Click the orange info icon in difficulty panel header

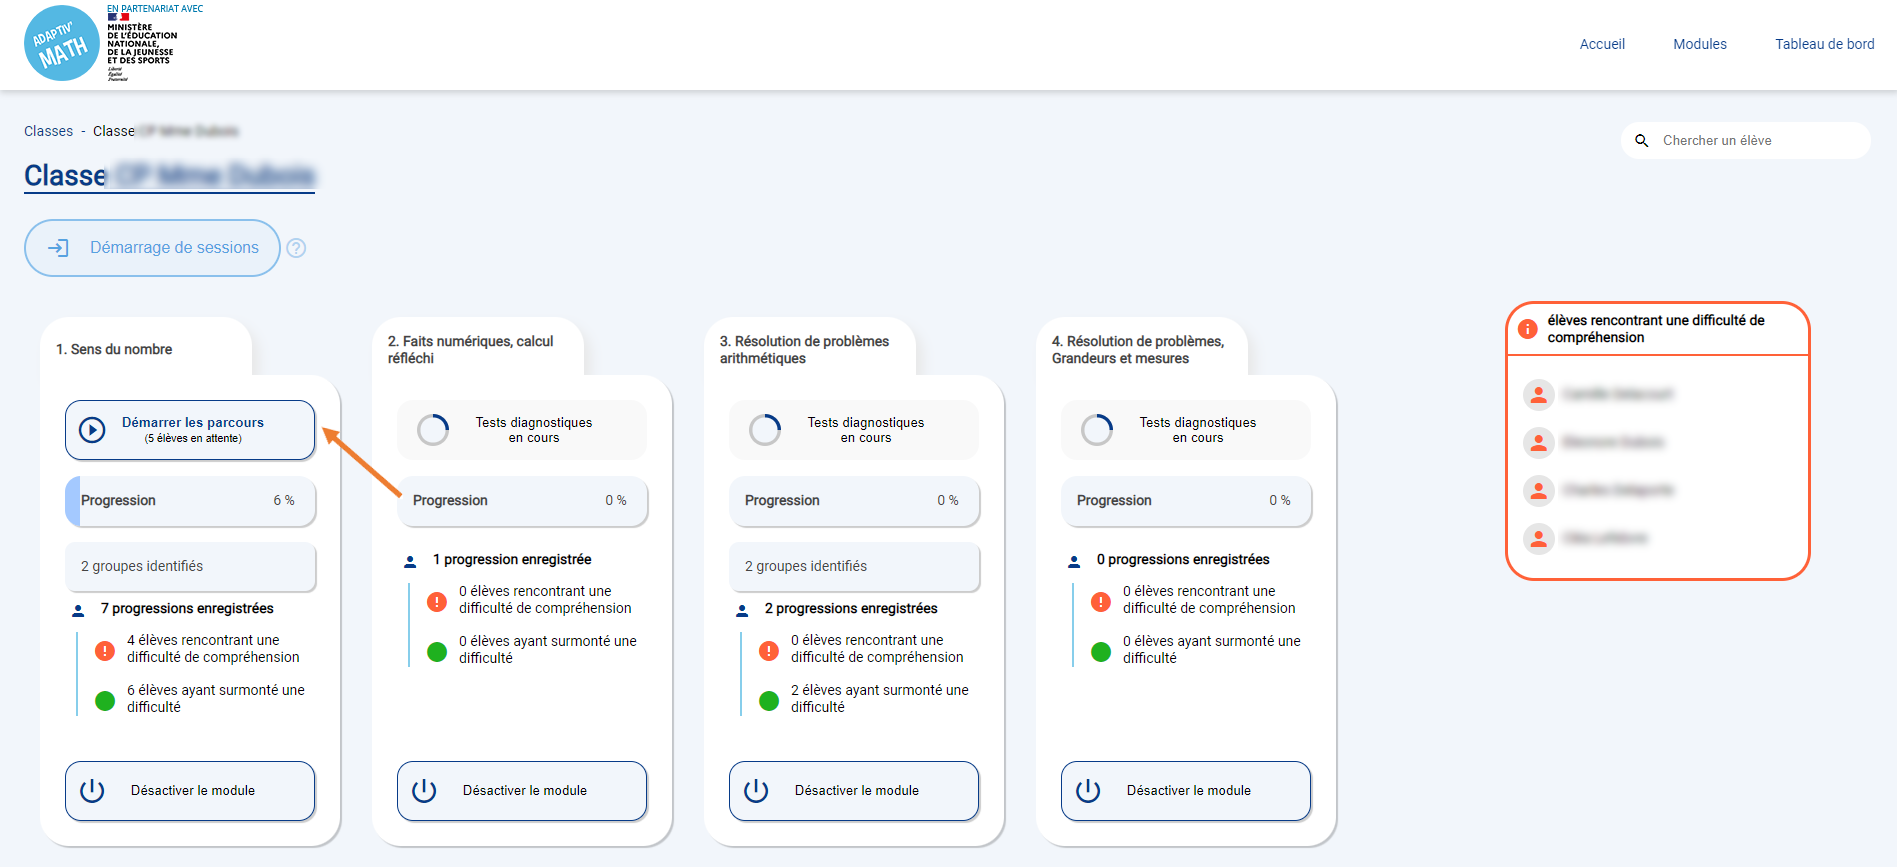[1527, 329]
